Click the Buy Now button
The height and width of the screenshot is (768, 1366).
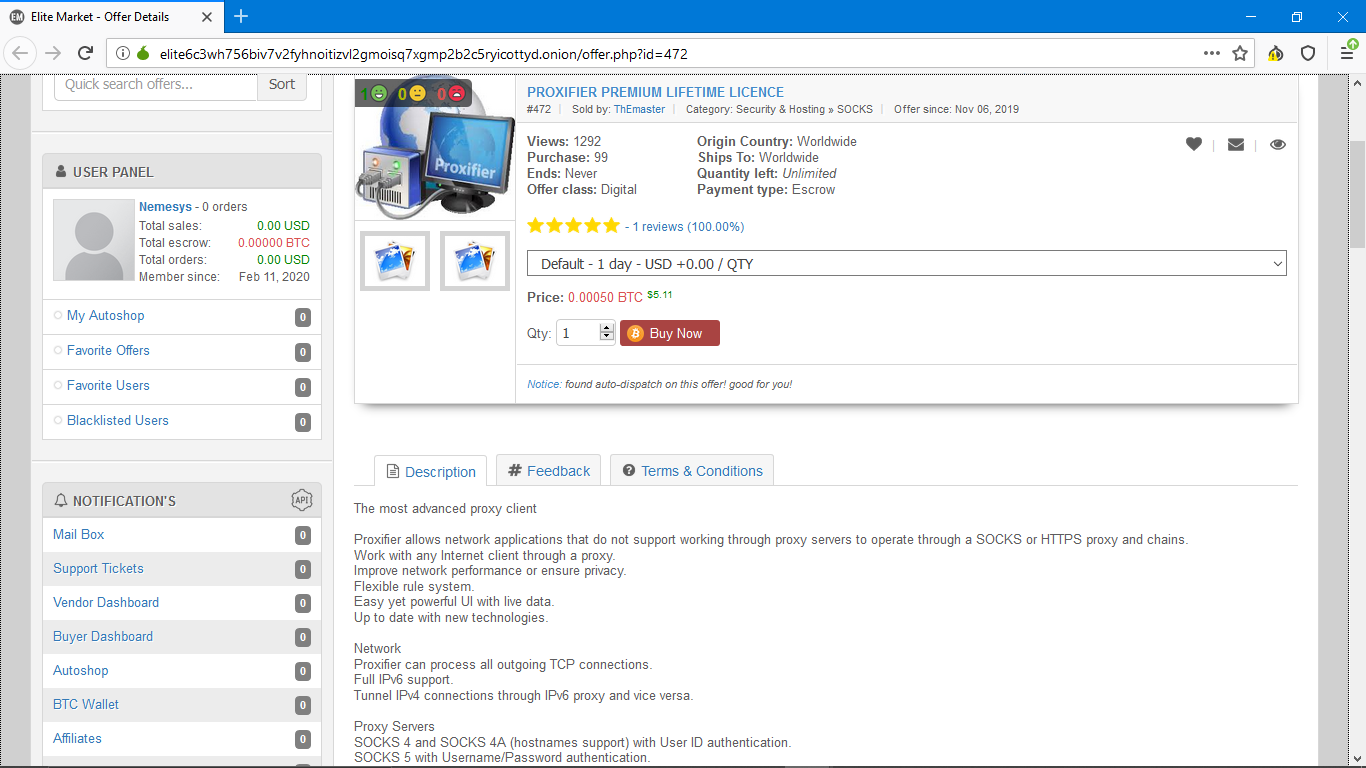point(670,333)
